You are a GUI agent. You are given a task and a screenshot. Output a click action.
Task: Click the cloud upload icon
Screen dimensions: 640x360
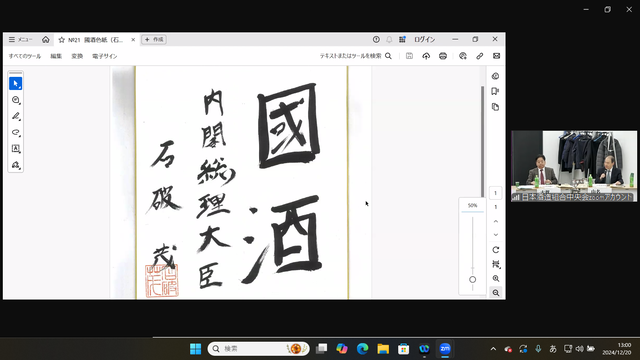coord(426,56)
